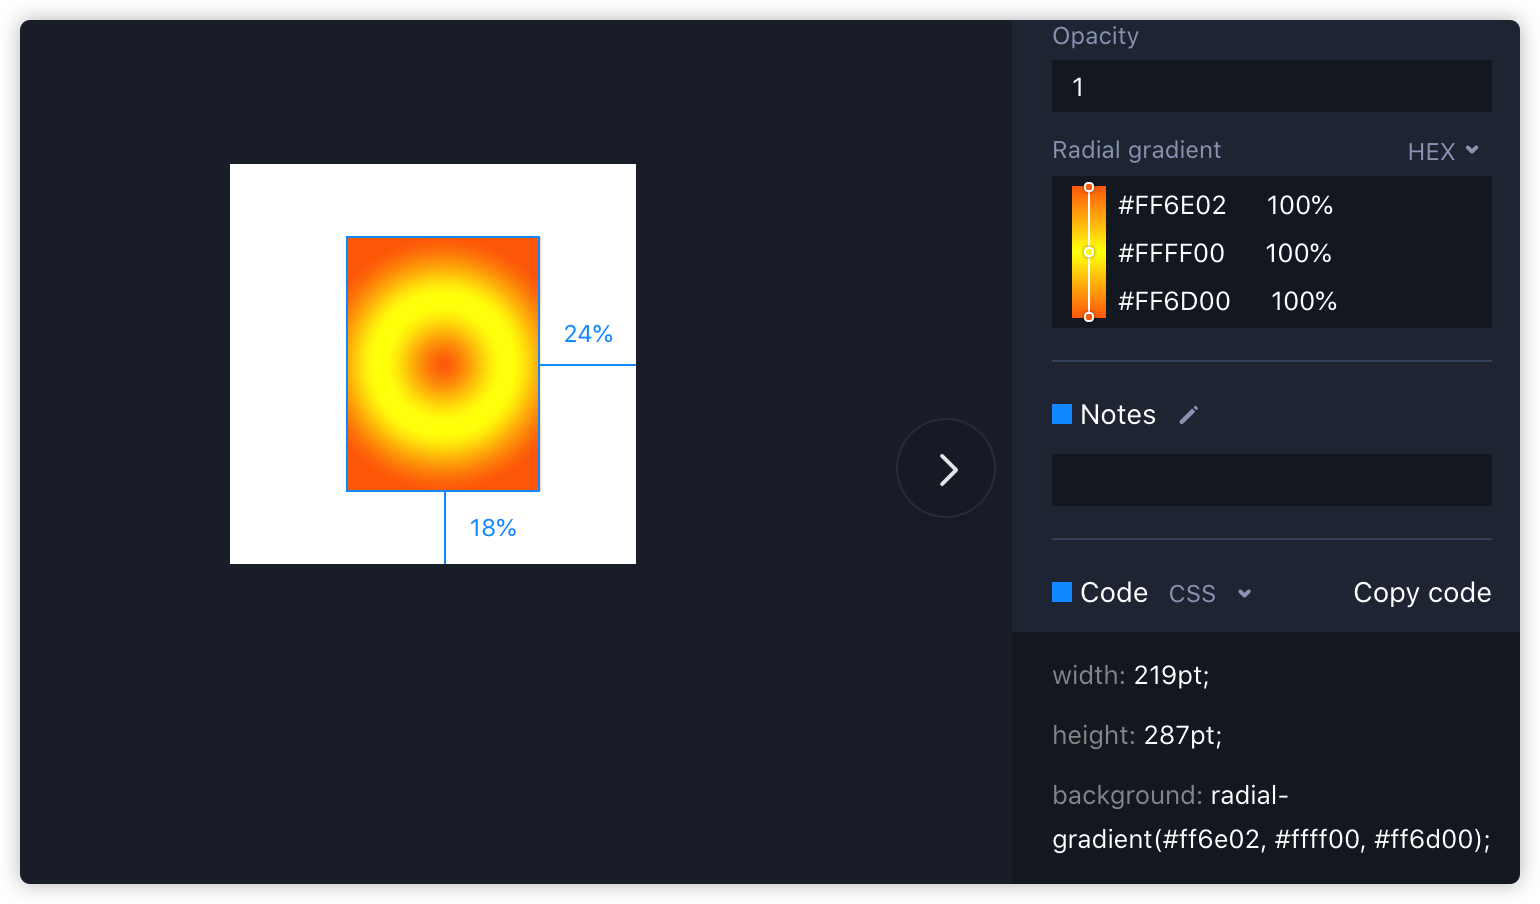Select the radial gradient rectangle on canvas
The image size is (1540, 904).
(x=443, y=364)
